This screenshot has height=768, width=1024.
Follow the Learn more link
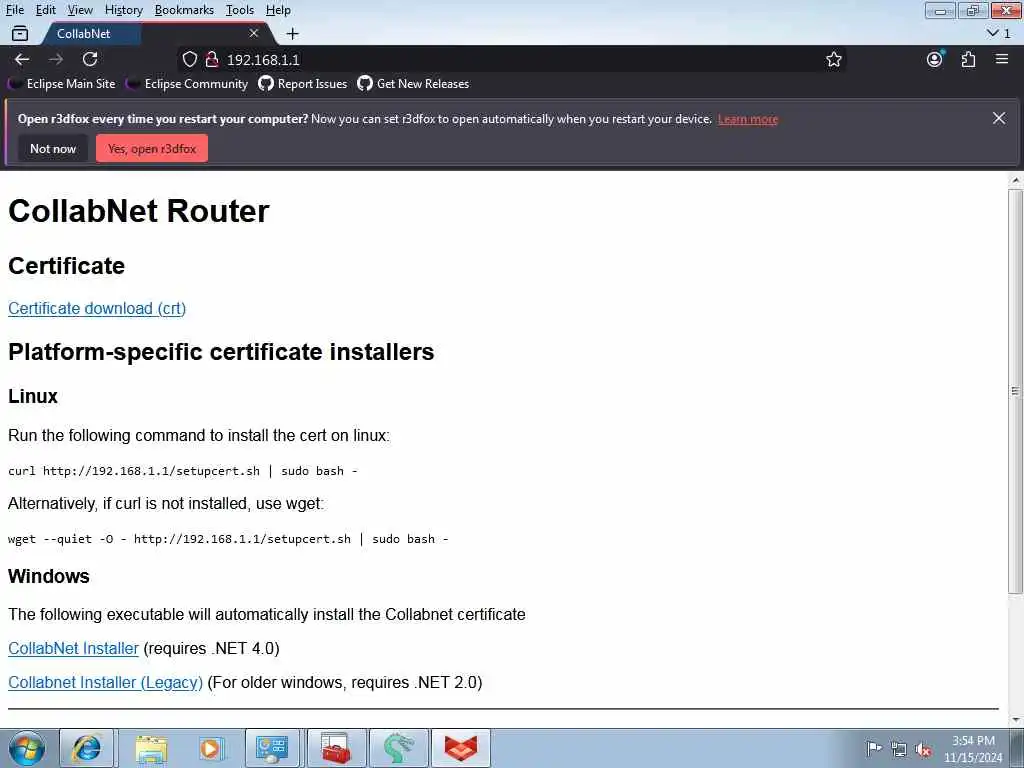(748, 119)
